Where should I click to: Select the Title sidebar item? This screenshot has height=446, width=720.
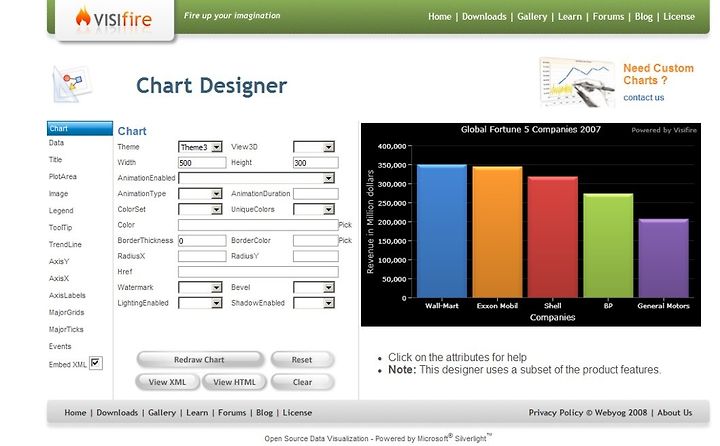[56, 160]
